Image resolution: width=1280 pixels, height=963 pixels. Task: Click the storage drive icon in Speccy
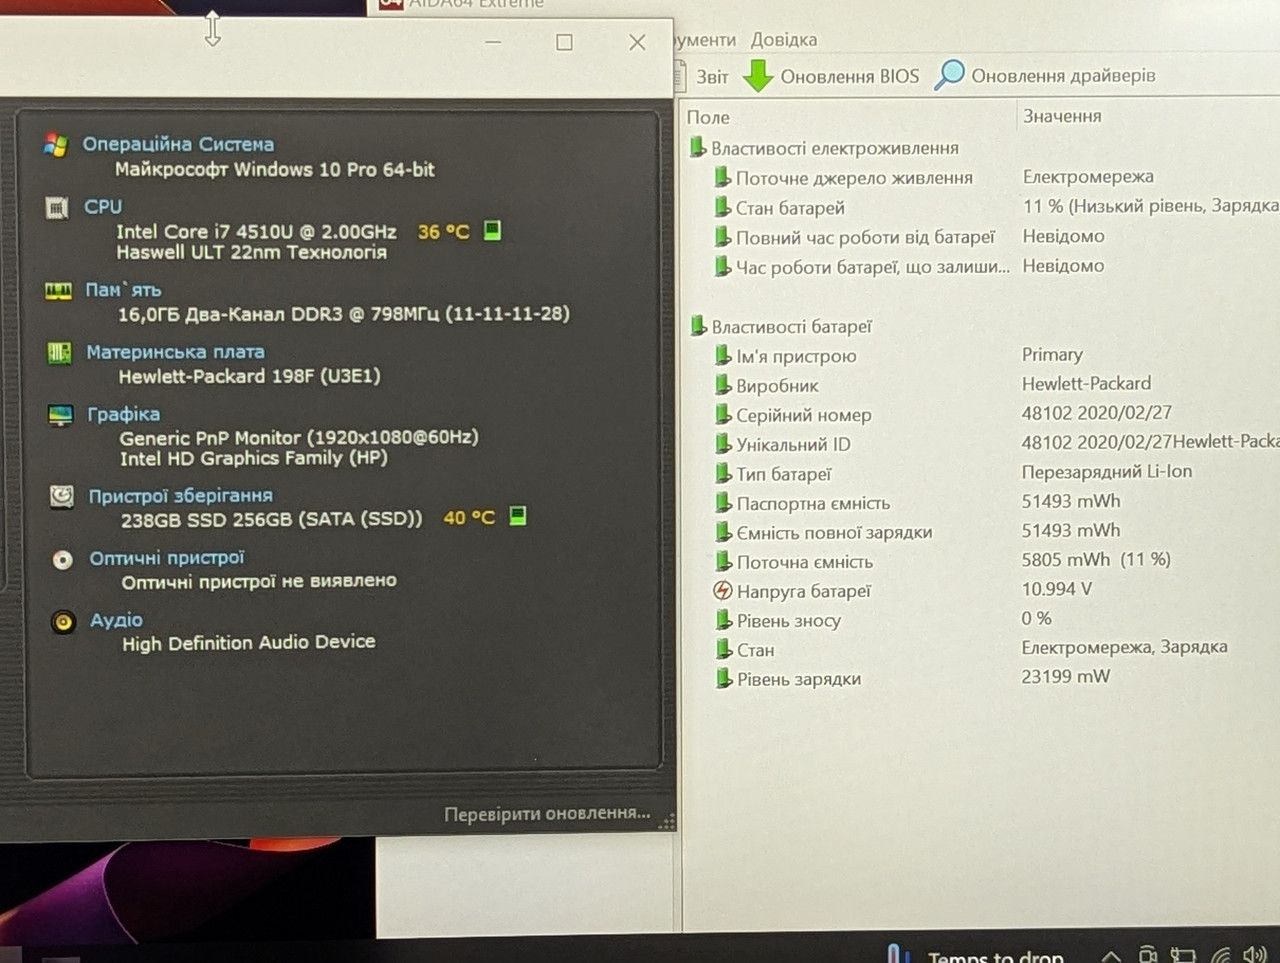(x=62, y=497)
